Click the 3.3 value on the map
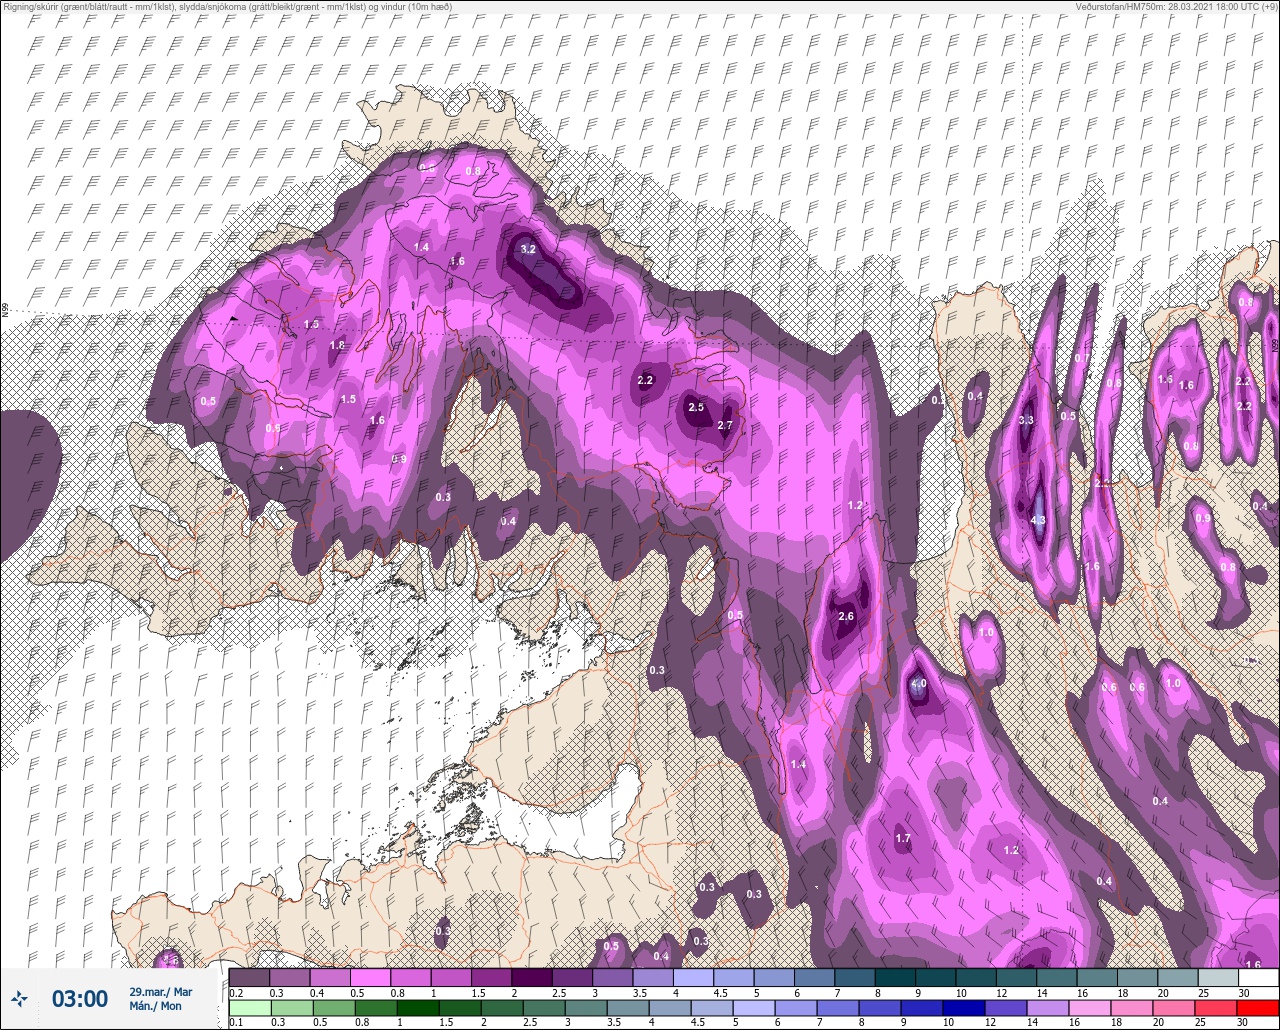The height and width of the screenshot is (1030, 1280). pos(1026,420)
